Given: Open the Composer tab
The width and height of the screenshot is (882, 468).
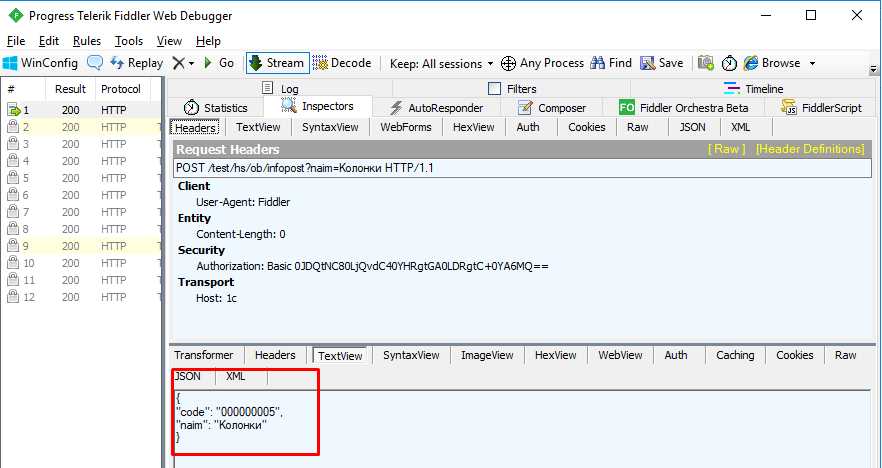Looking at the screenshot, I should click(552, 107).
